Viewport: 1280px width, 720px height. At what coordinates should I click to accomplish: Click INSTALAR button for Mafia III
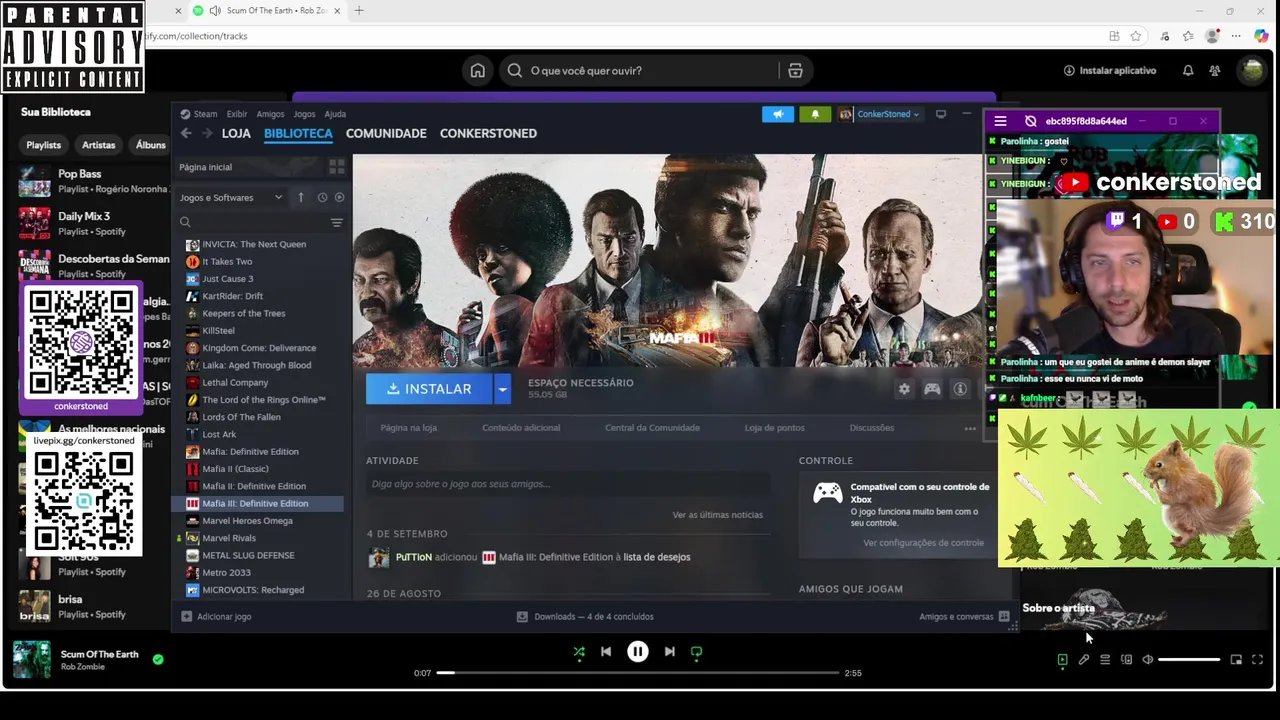[x=429, y=389]
